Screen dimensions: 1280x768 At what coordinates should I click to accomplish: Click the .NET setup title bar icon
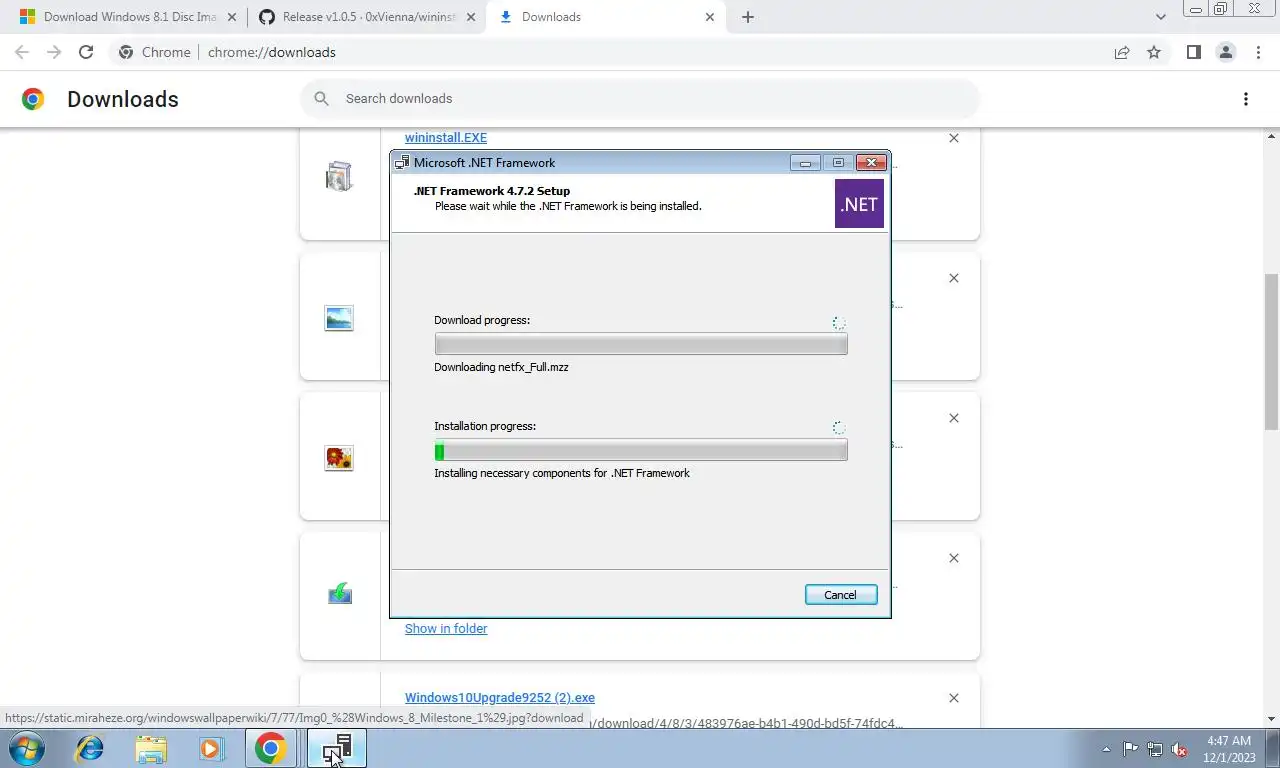click(x=402, y=162)
